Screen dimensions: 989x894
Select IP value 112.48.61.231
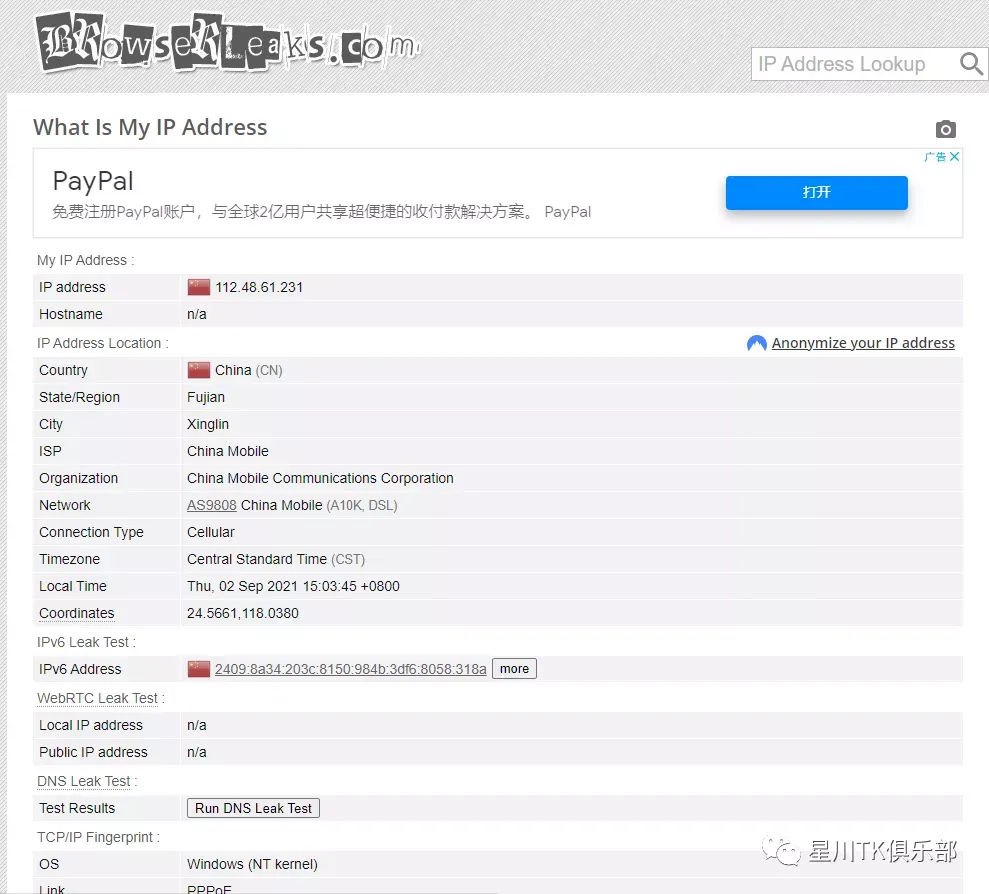259,288
